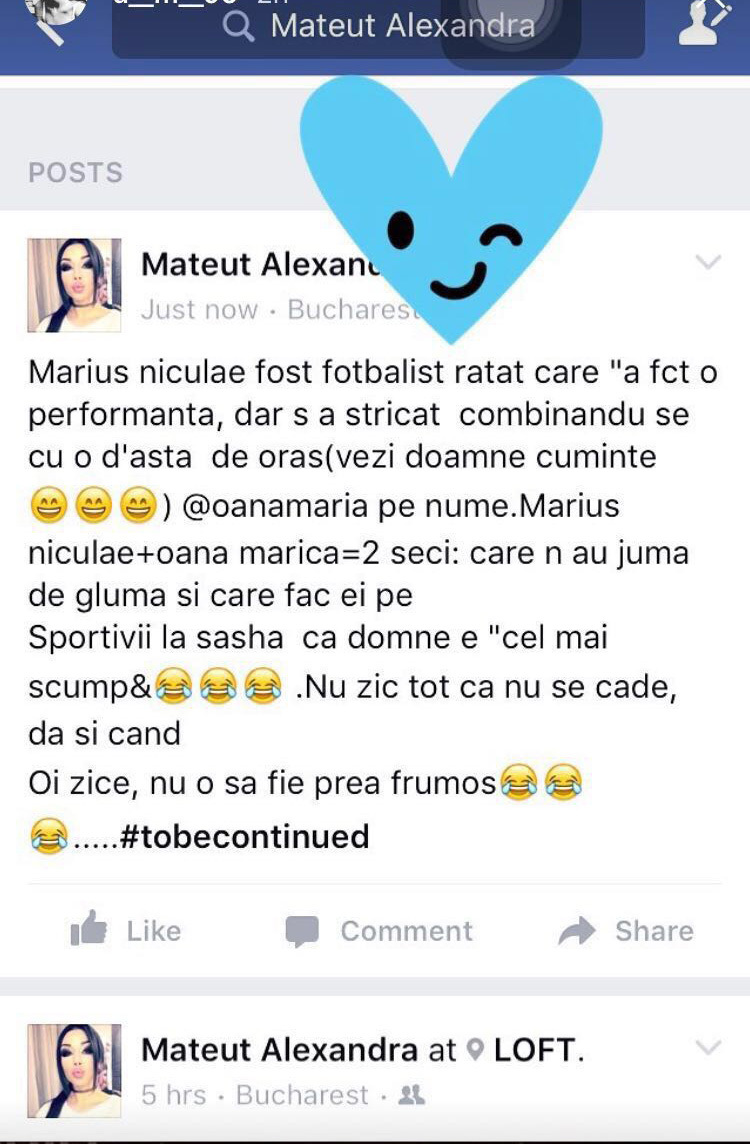Open the second post's profile picture
Viewport: 750px width, 1144px height.
[74, 1070]
